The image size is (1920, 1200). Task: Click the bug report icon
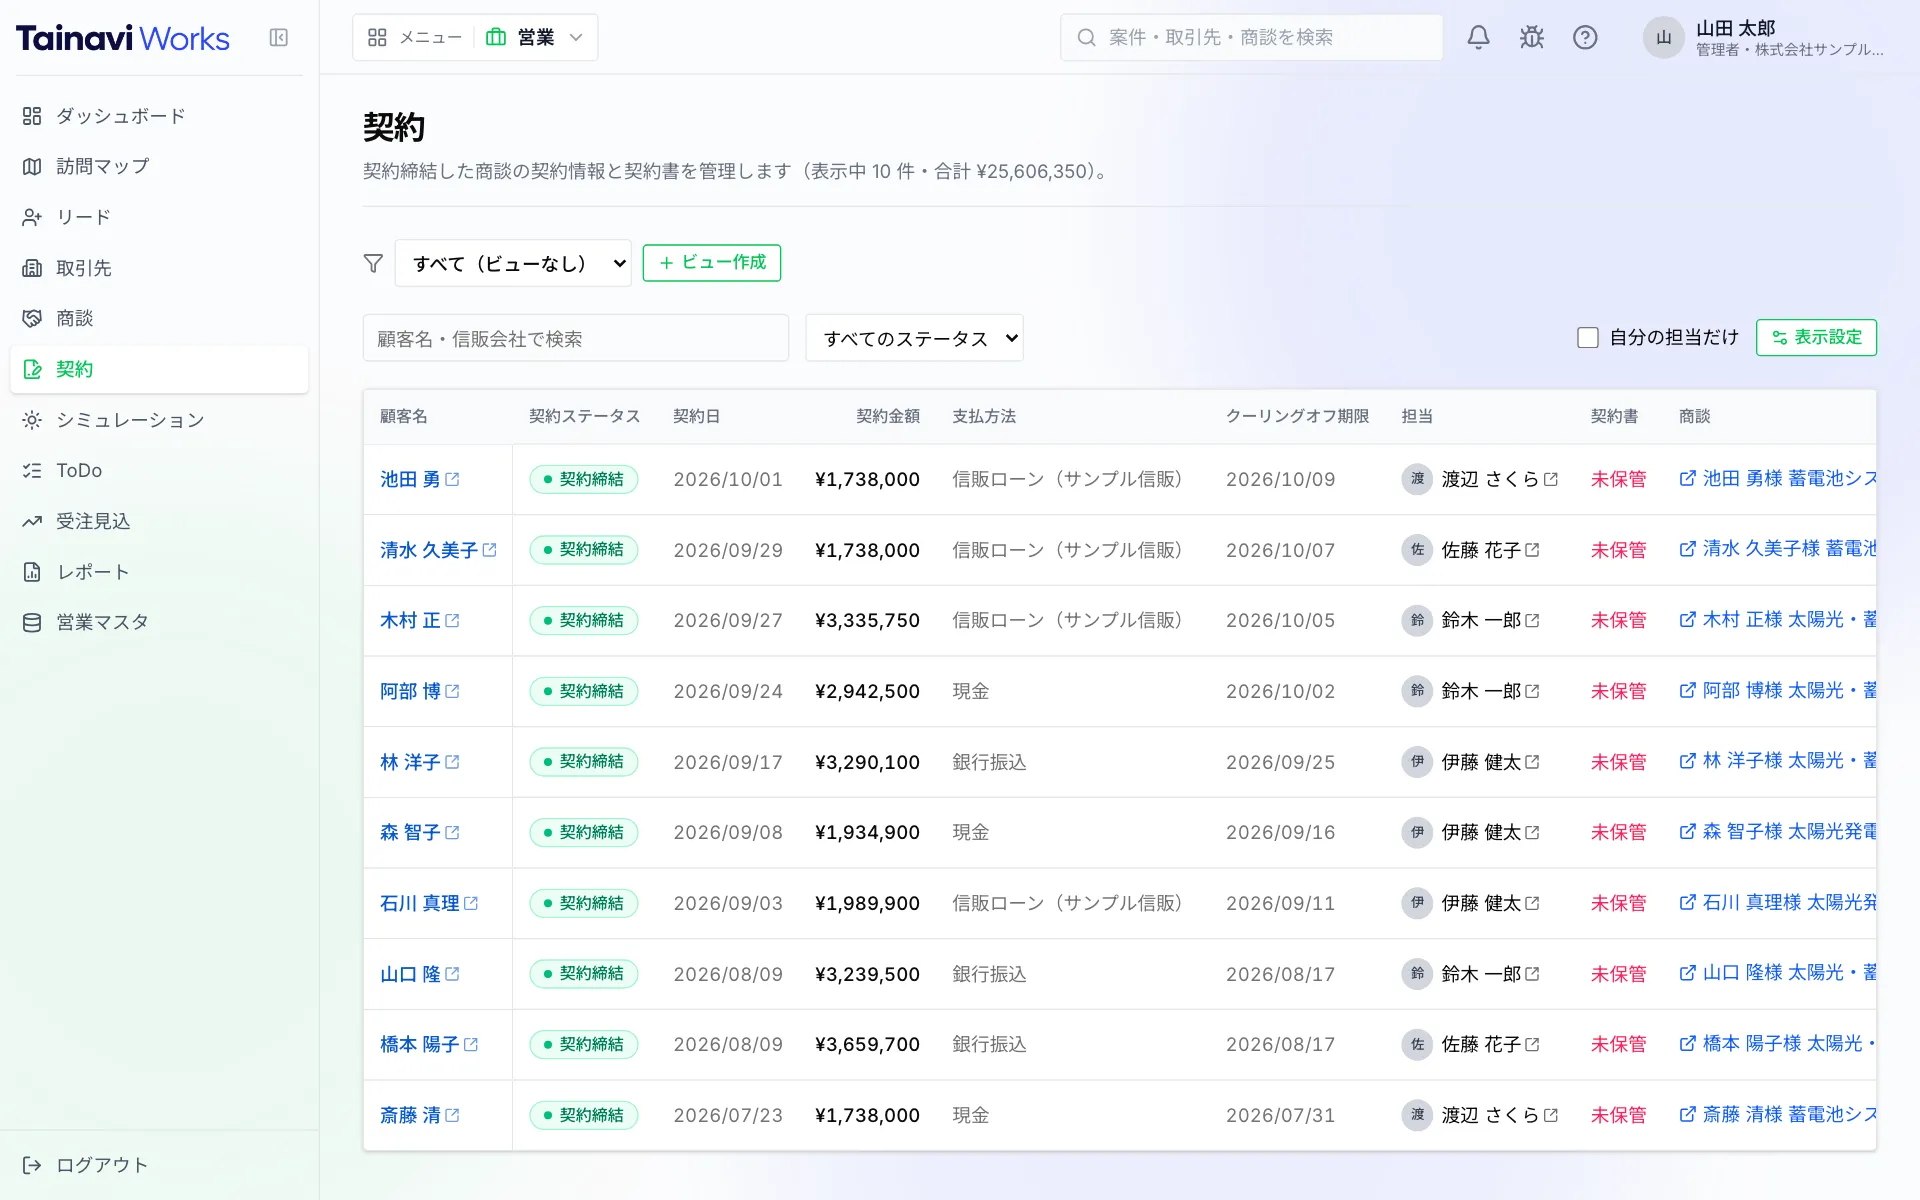pyautogui.click(x=1531, y=38)
